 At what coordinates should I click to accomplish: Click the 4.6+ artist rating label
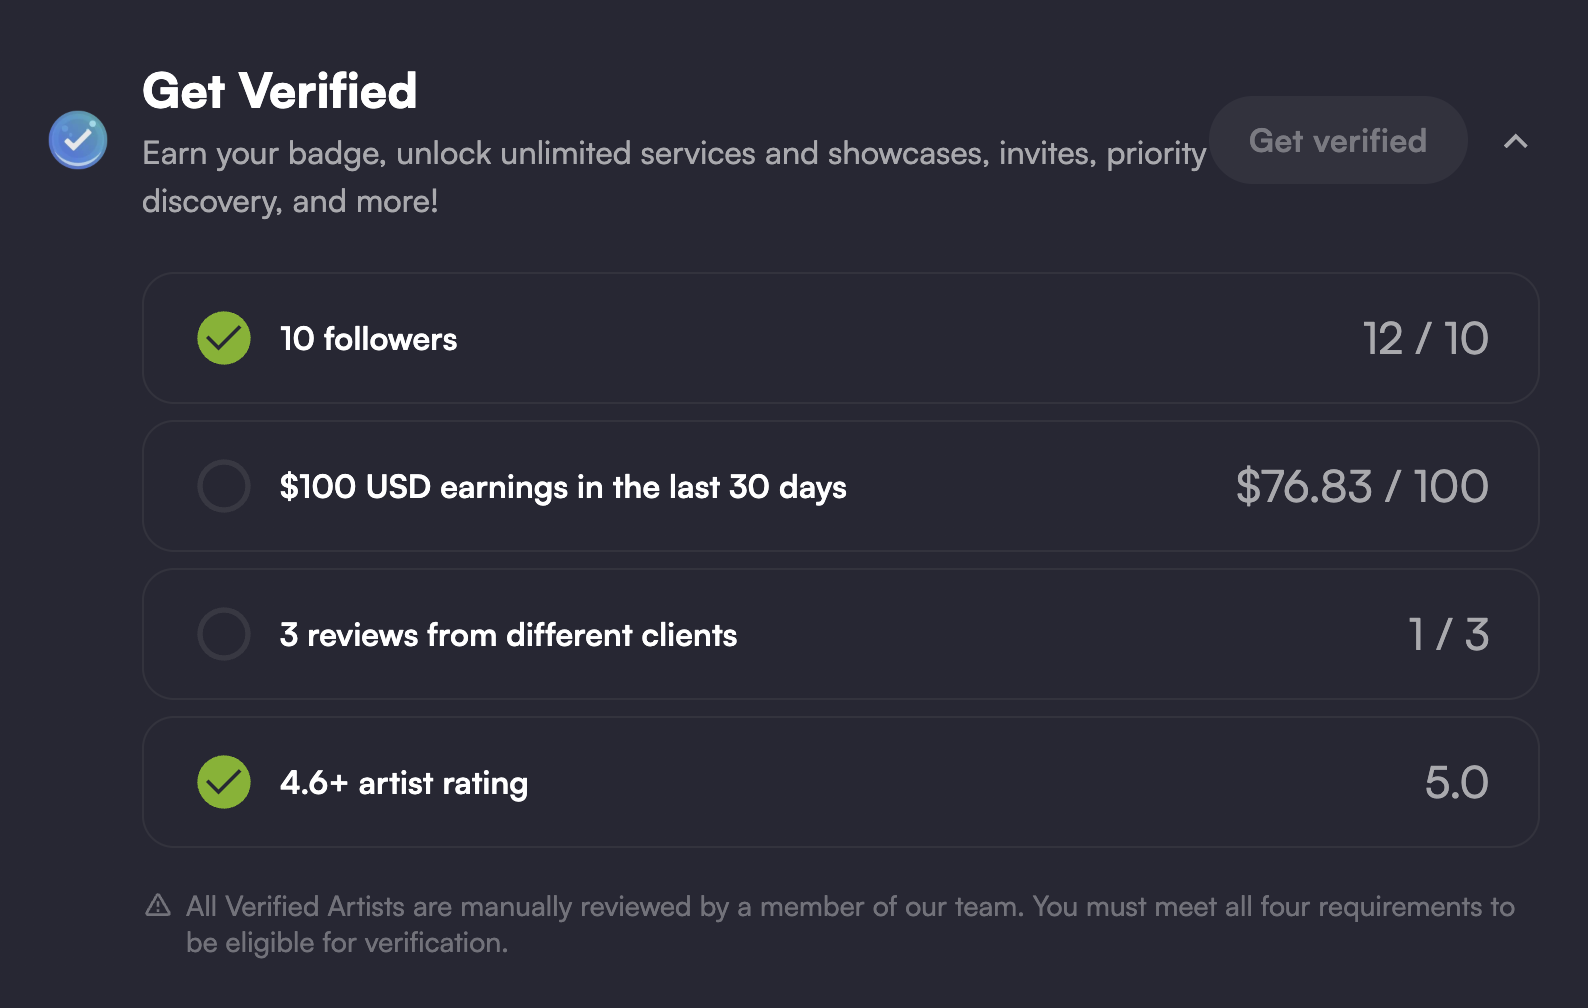click(x=404, y=783)
